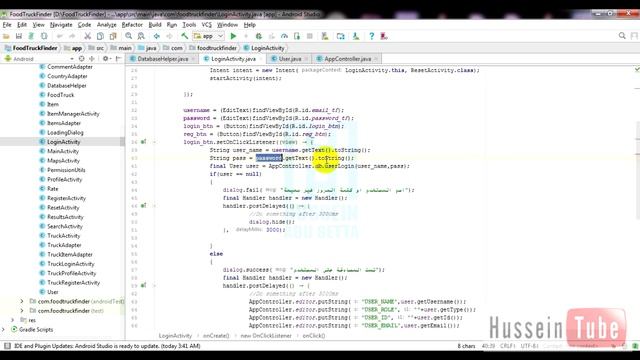
Task: Collapse the login_btn.setOnClickListener code fold
Action: click(x=154, y=142)
